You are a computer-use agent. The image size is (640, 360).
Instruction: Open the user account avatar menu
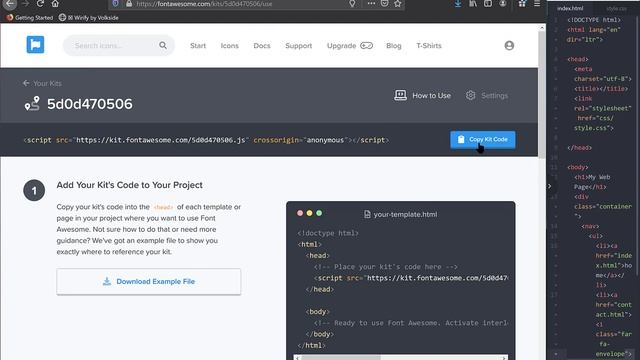point(509,45)
